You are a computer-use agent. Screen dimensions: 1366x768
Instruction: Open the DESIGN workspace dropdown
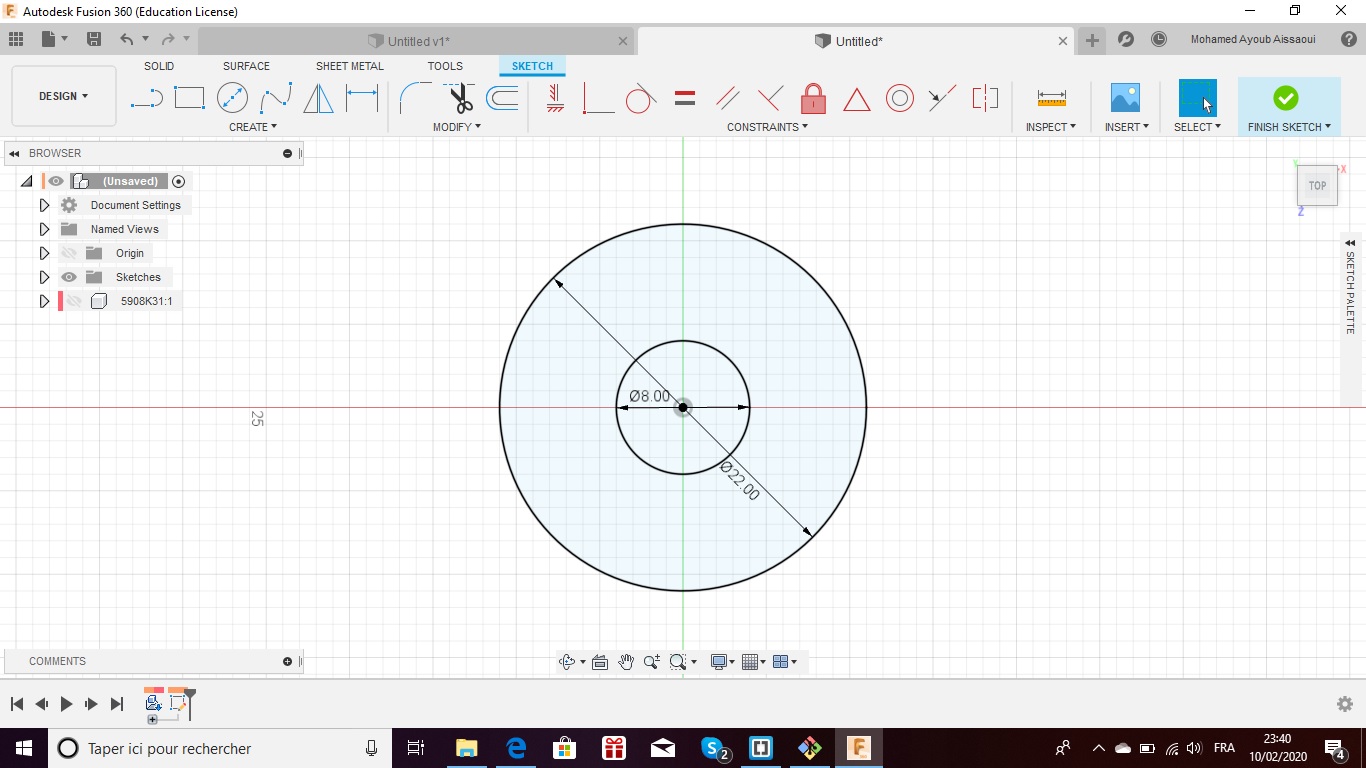coord(63,96)
